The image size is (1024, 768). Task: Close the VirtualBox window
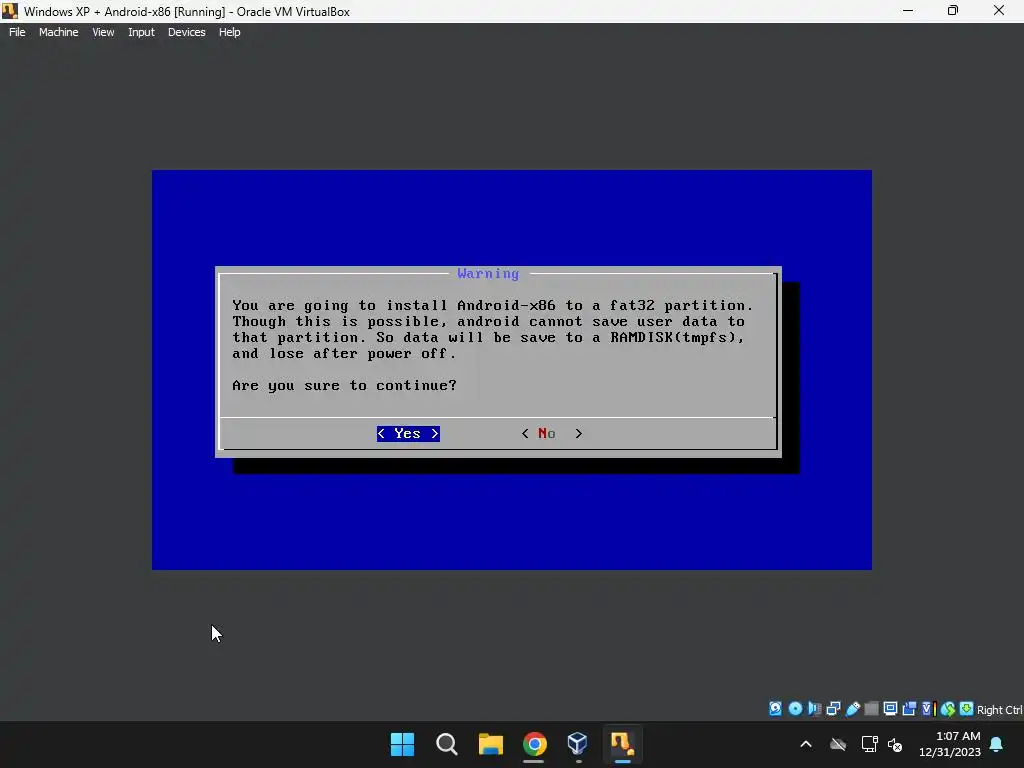tap(999, 11)
